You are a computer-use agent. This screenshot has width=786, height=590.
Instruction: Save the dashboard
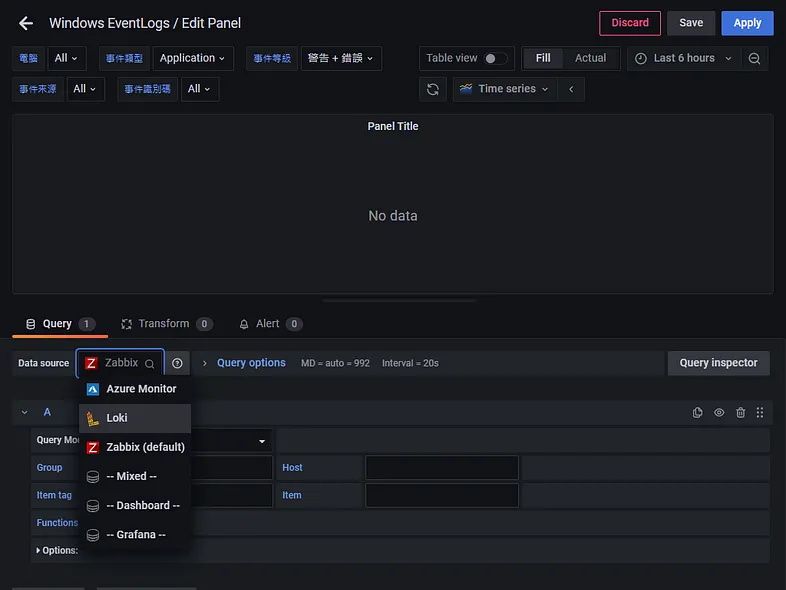pyautogui.click(x=691, y=23)
